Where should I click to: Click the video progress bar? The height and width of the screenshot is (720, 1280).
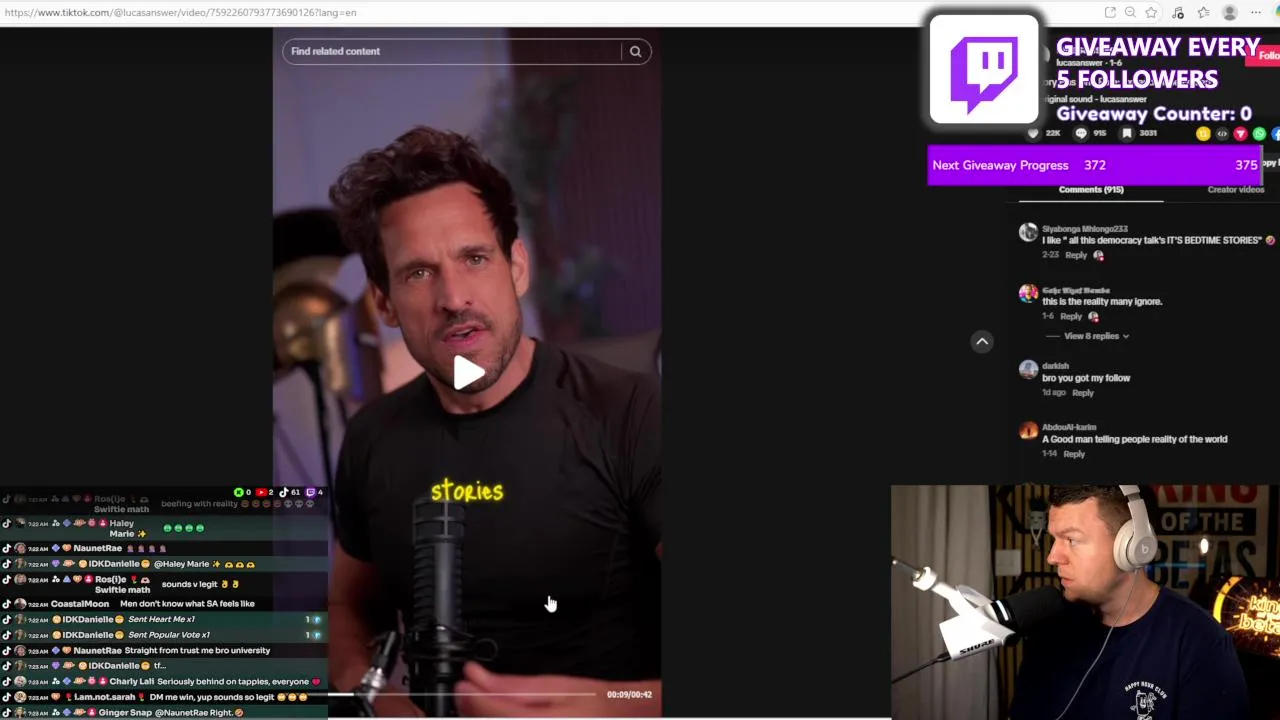tap(462, 694)
